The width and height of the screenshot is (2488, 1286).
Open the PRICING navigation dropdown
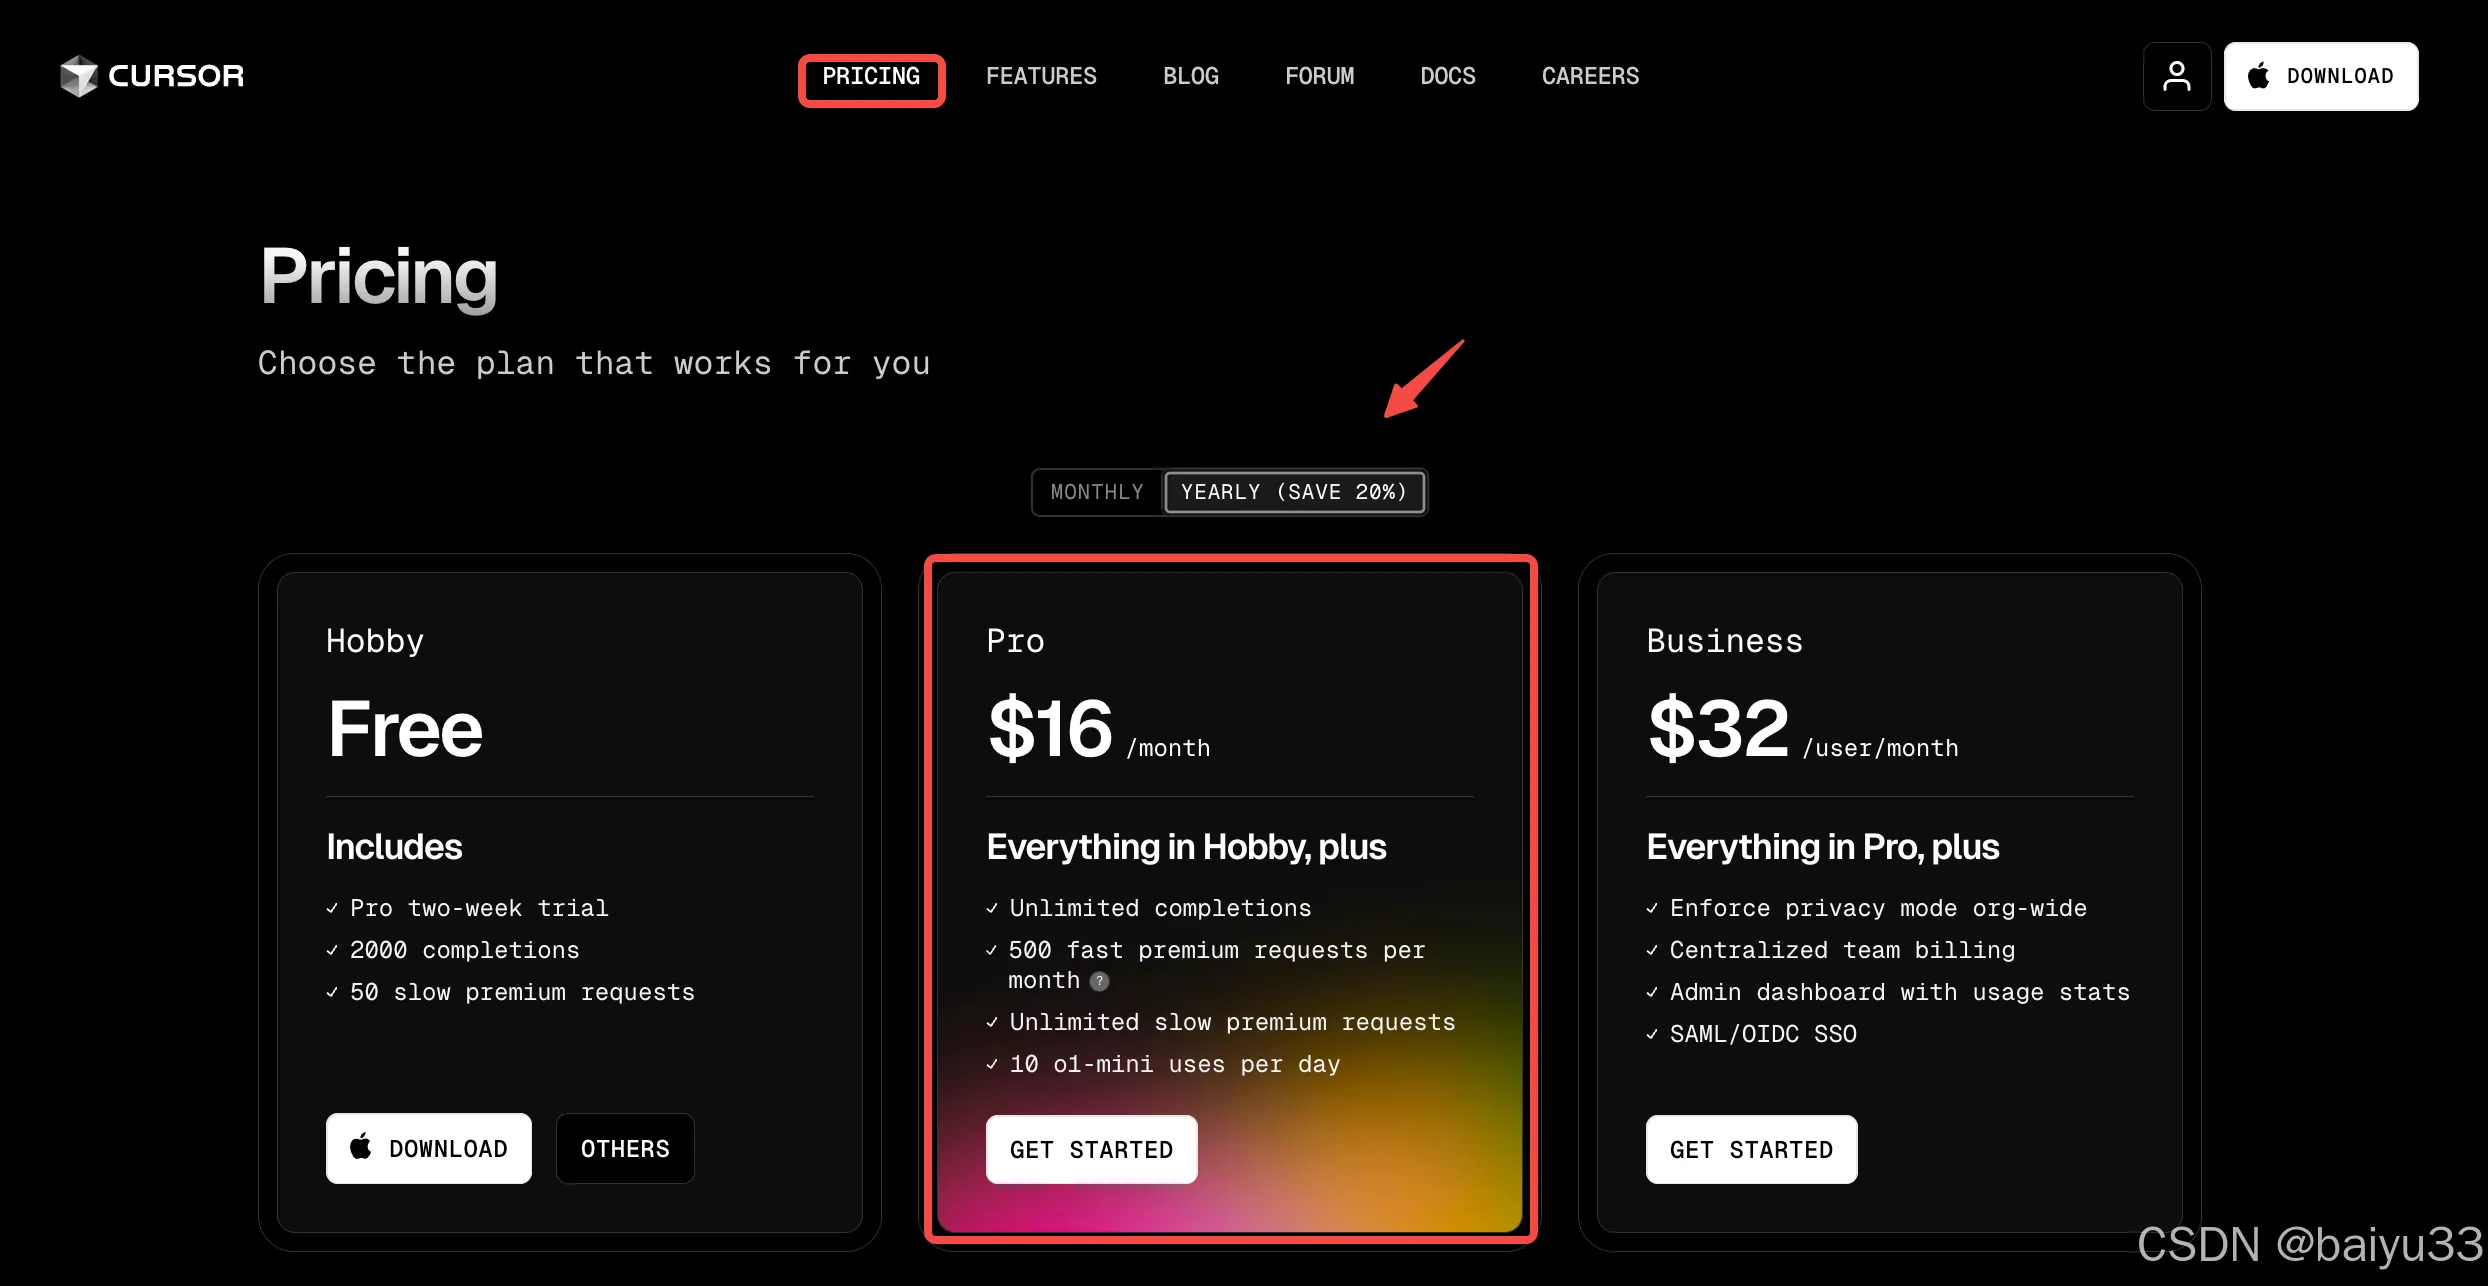[x=869, y=75]
